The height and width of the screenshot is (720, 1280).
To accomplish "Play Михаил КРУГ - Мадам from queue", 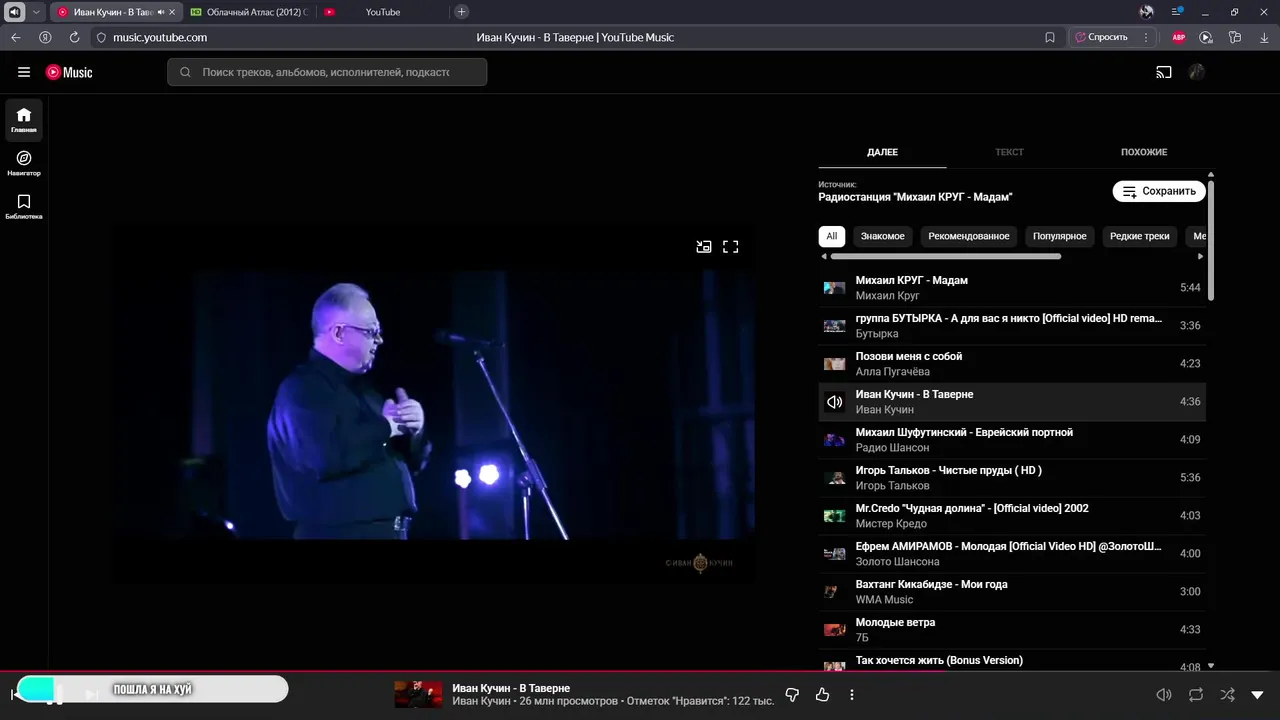I will [1012, 288].
